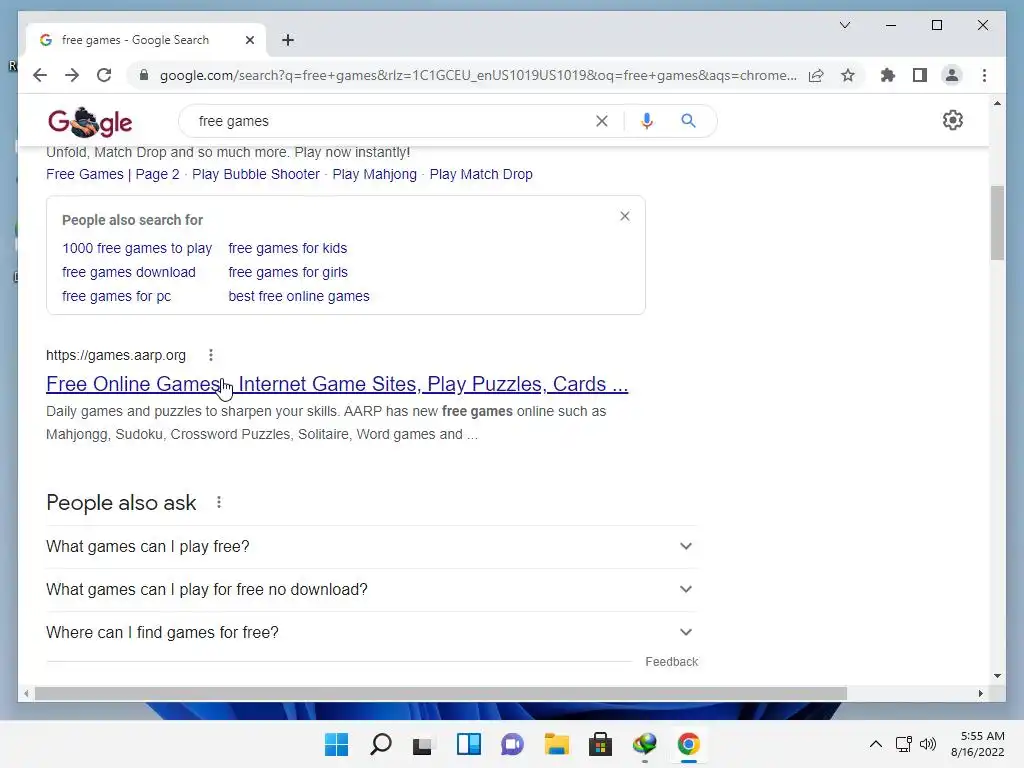Reload the Google search page

click(104, 75)
